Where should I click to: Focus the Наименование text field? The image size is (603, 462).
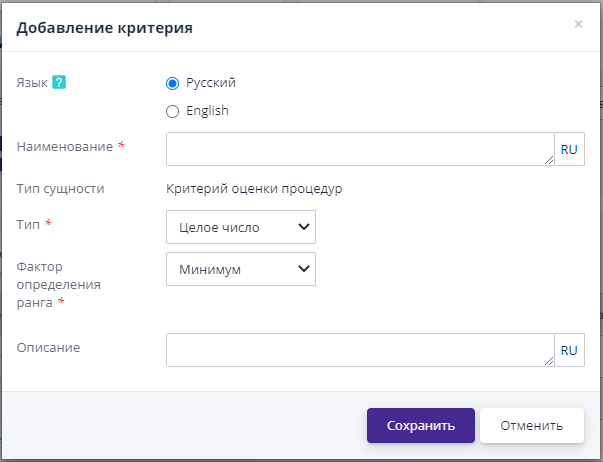pyautogui.click(x=358, y=149)
